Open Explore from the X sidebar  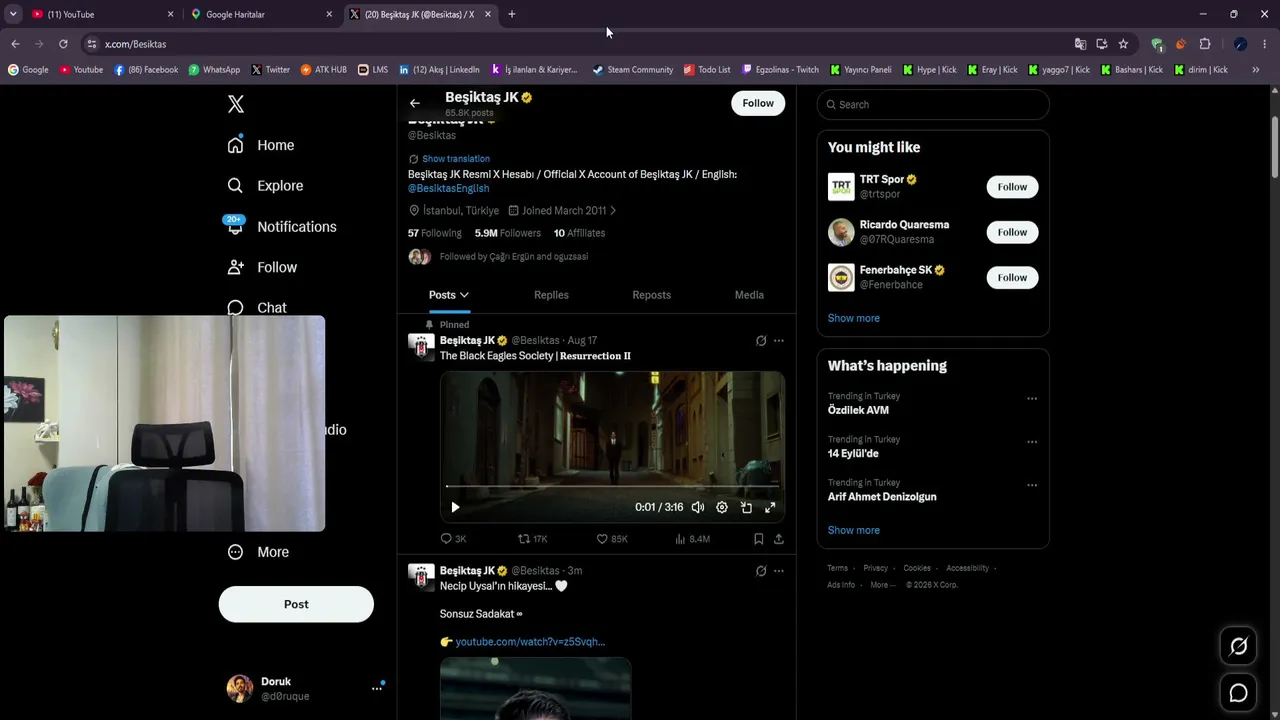pos(265,186)
